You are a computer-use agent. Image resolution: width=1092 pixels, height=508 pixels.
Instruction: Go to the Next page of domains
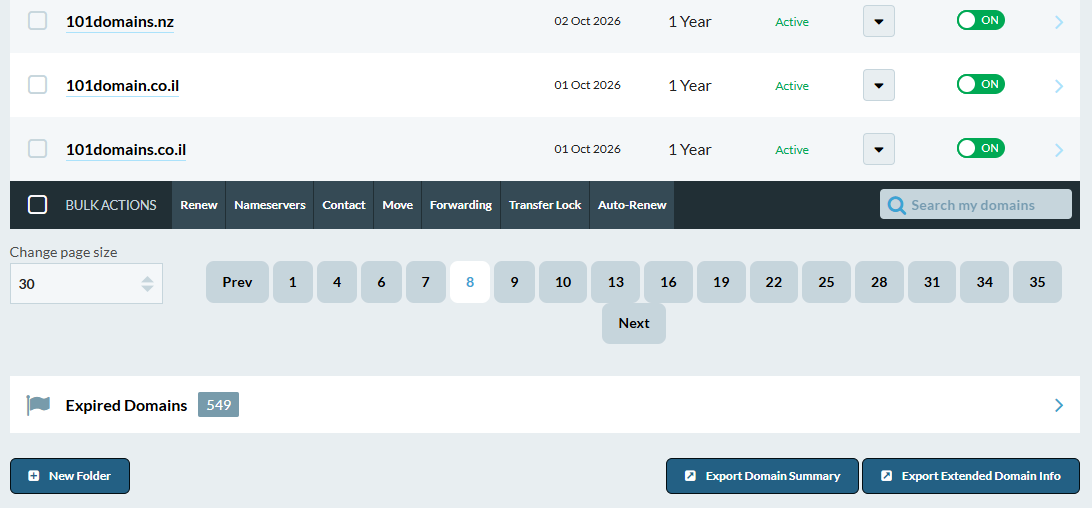[633, 323]
